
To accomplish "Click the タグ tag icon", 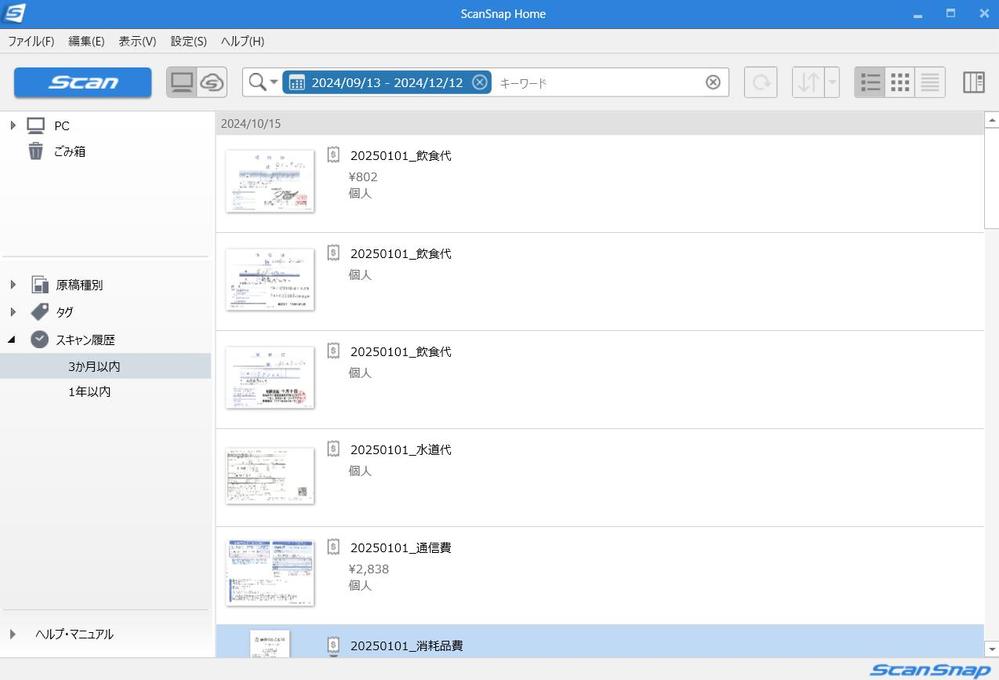I will click(x=40, y=312).
